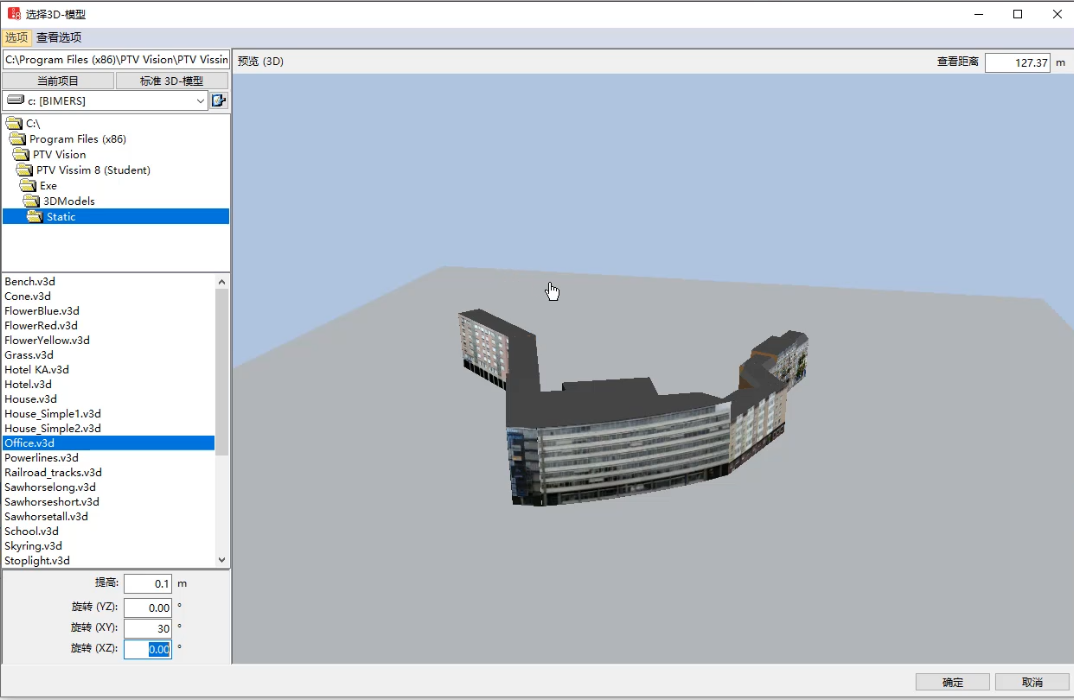This screenshot has width=1074, height=700.
Task: Select Railroad_tracks.v3d model
Action: click(53, 473)
